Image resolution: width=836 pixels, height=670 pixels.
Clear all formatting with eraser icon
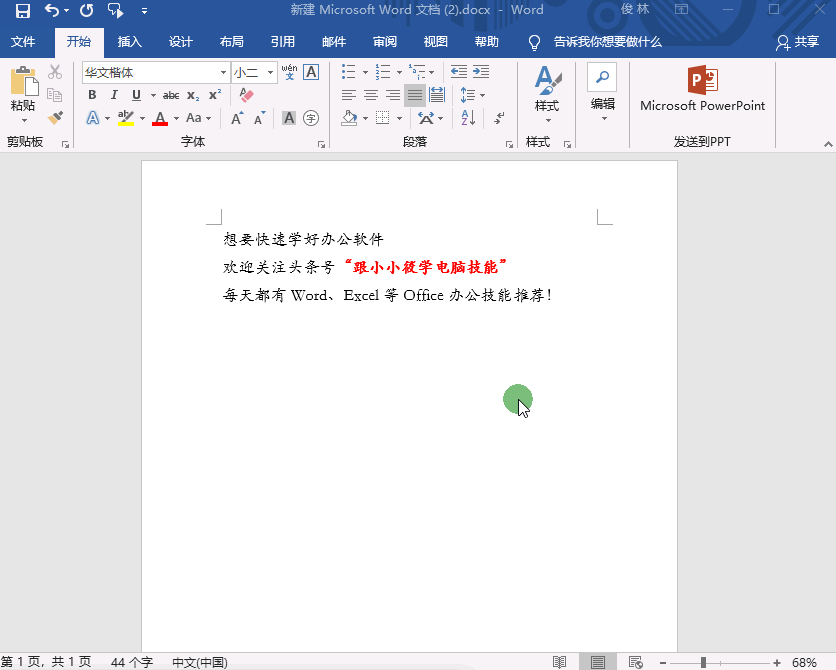point(247,95)
